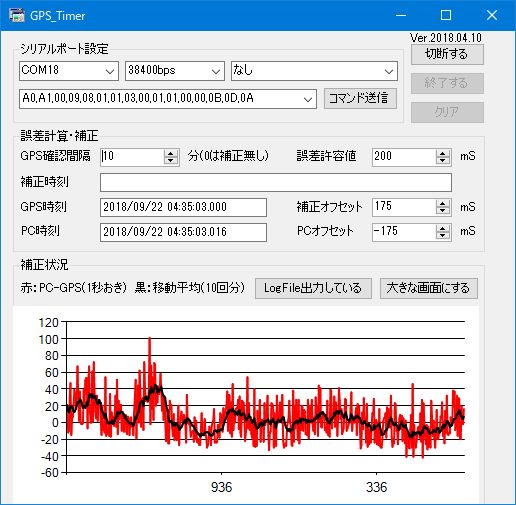Click the GPS_Timer app icon in title bar
The image size is (516, 505).
17,15
